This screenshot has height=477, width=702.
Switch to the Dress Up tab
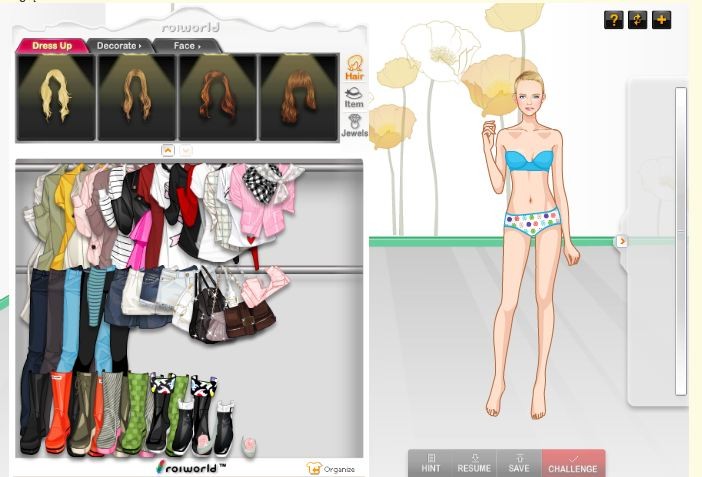[52, 46]
